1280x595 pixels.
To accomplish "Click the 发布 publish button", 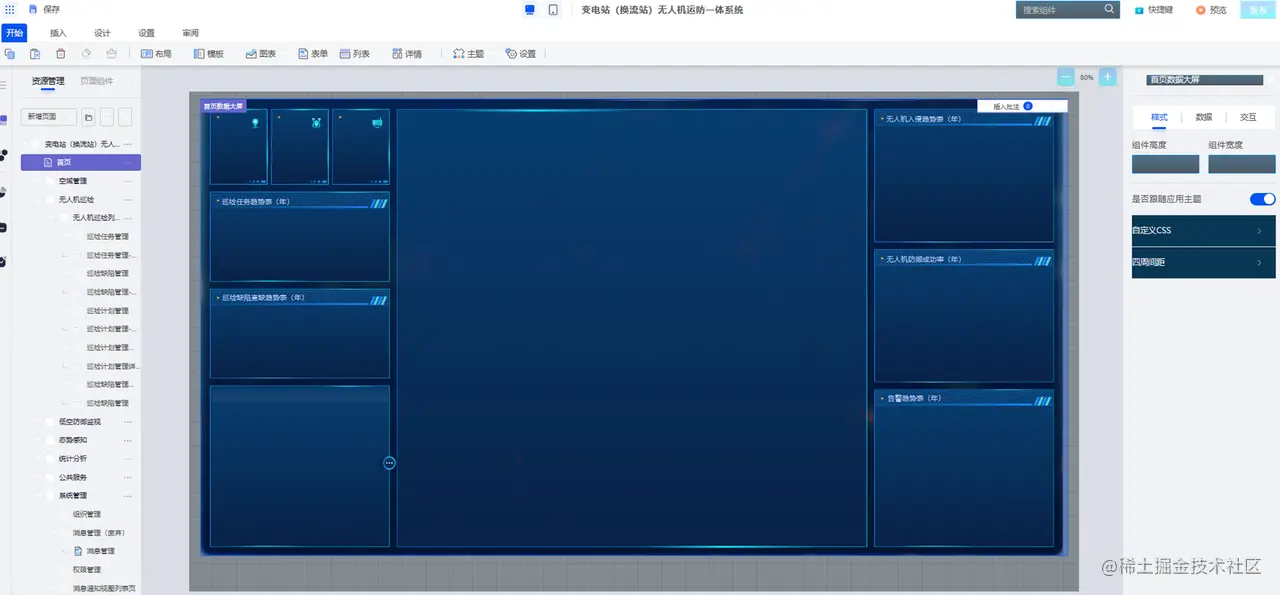I will (1258, 10).
